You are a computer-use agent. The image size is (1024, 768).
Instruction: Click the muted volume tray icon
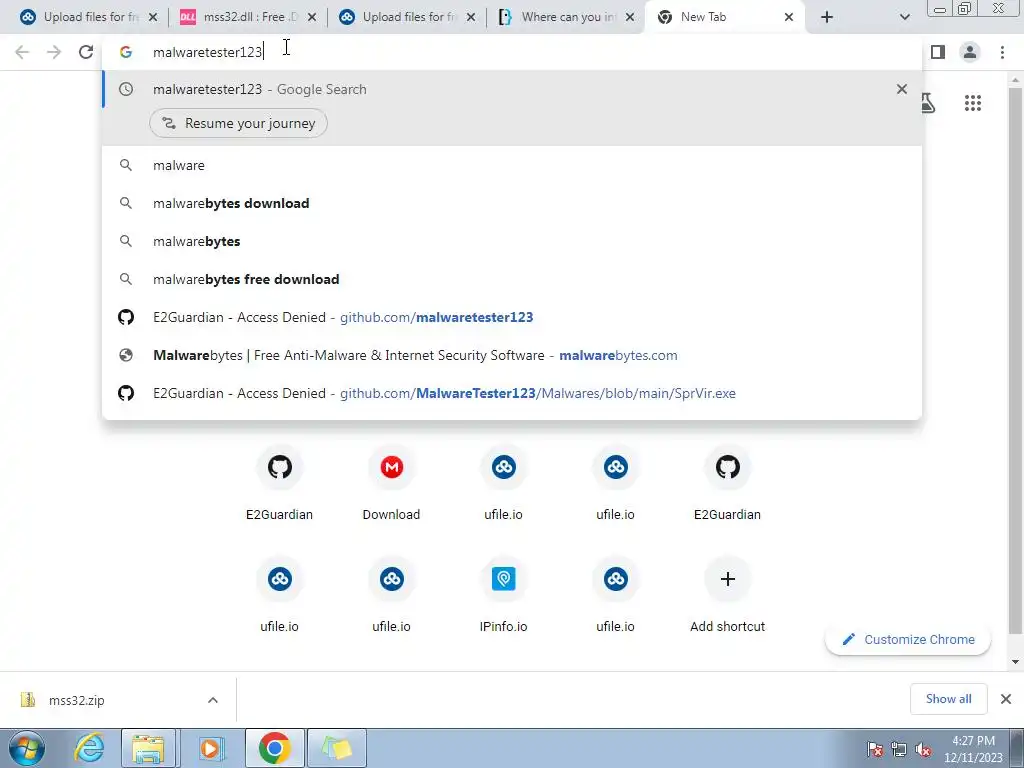tap(923, 749)
